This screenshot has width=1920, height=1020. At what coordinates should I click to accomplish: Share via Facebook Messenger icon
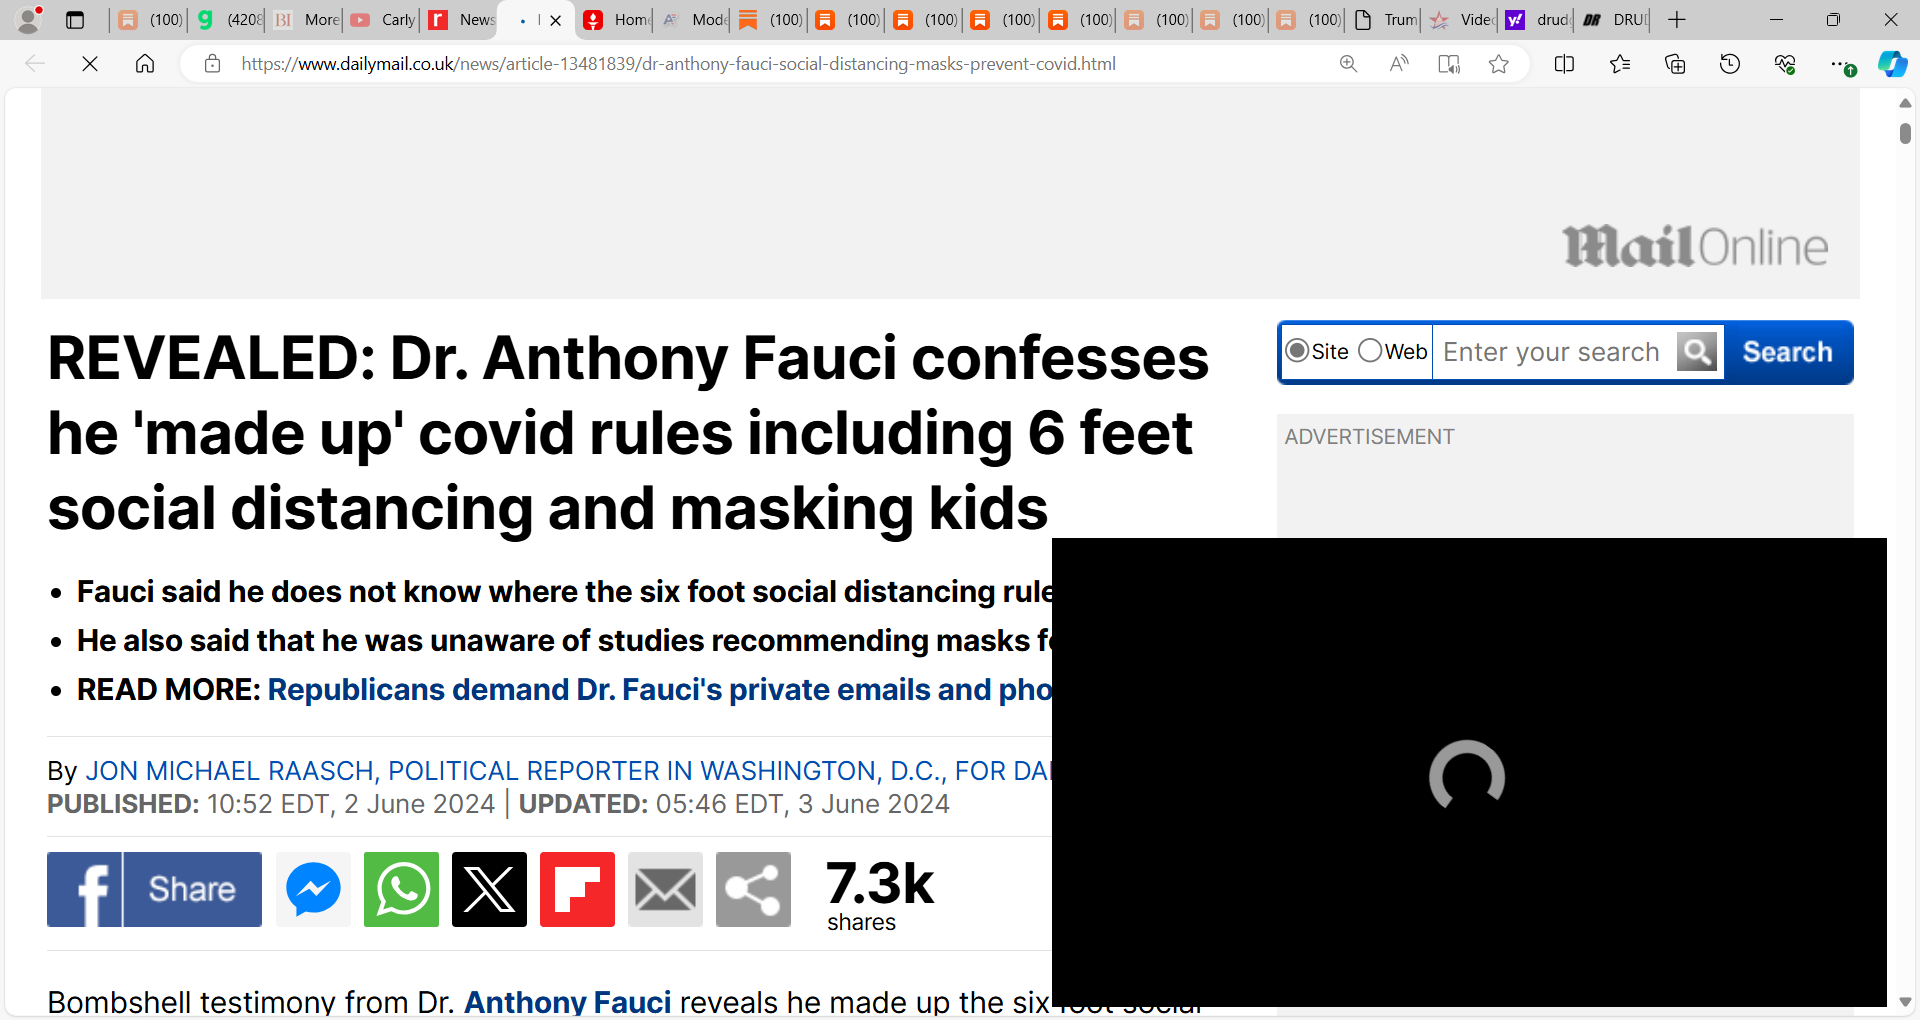coord(313,889)
